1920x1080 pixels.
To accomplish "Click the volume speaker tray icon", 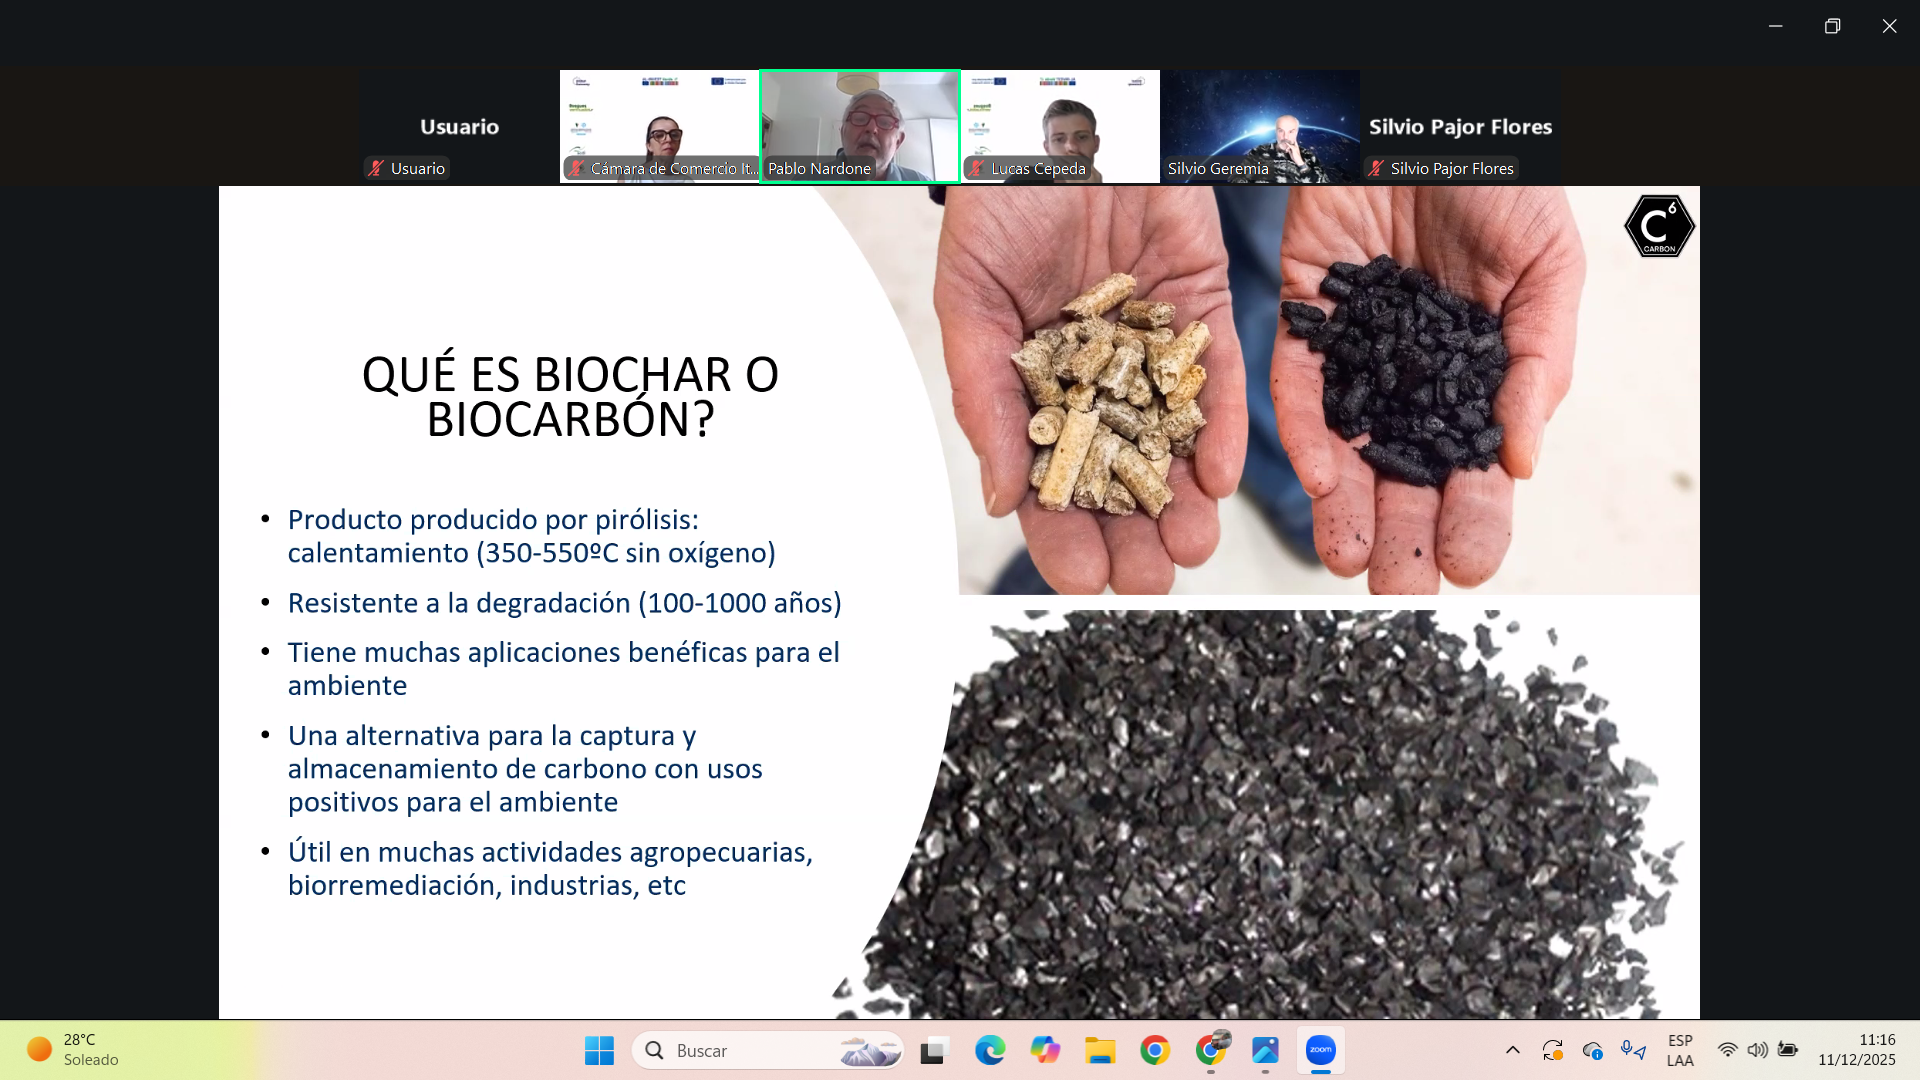I will pos(1757,1050).
